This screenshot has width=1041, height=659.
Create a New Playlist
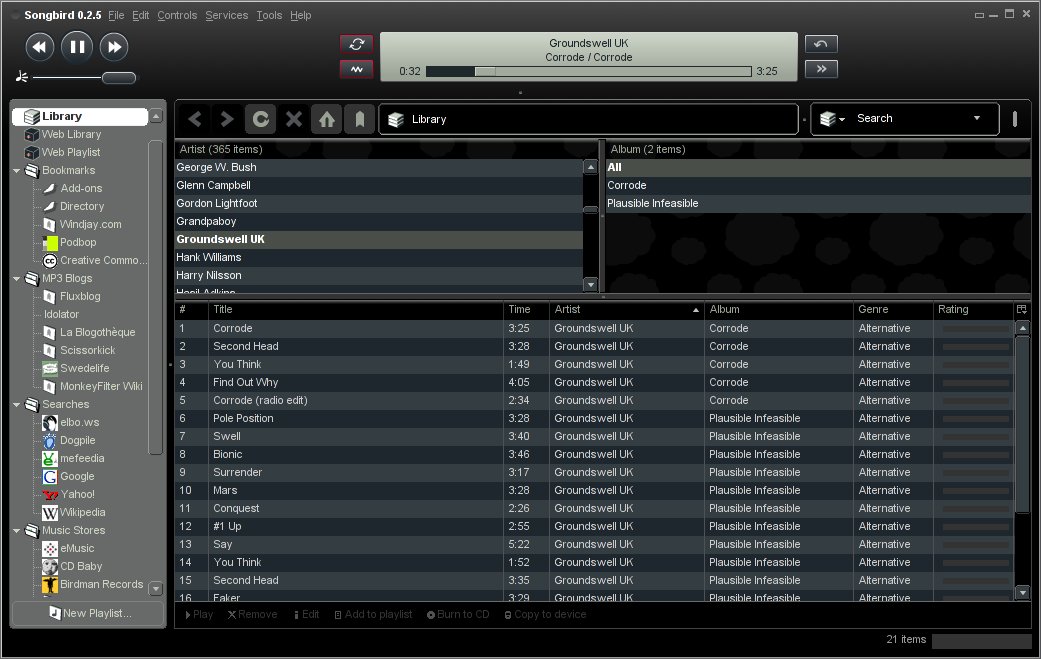tap(88, 613)
